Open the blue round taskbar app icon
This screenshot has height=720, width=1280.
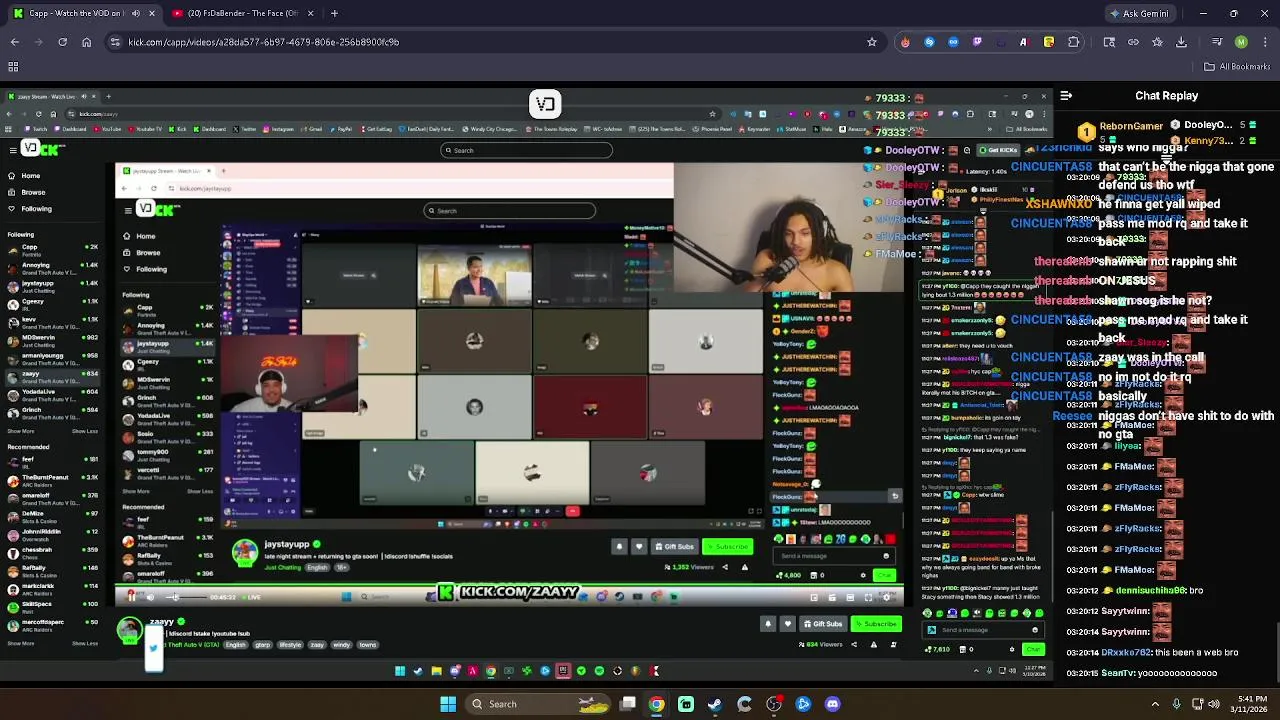(x=803, y=704)
